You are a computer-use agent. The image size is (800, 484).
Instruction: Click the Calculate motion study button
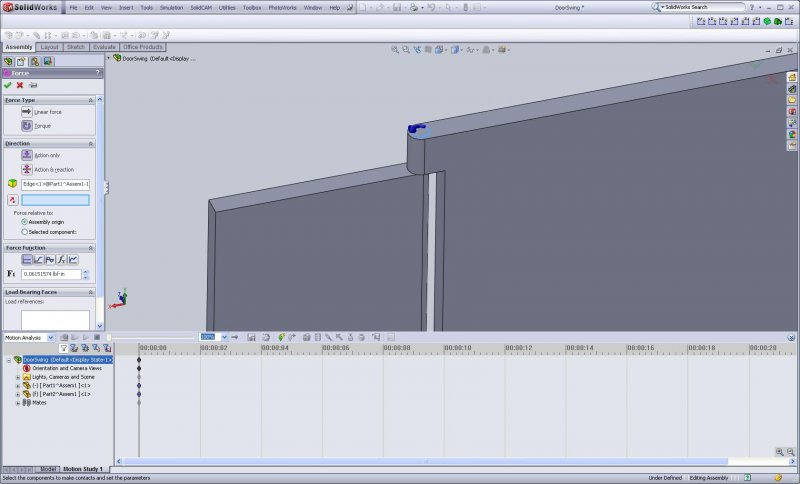click(x=64, y=337)
